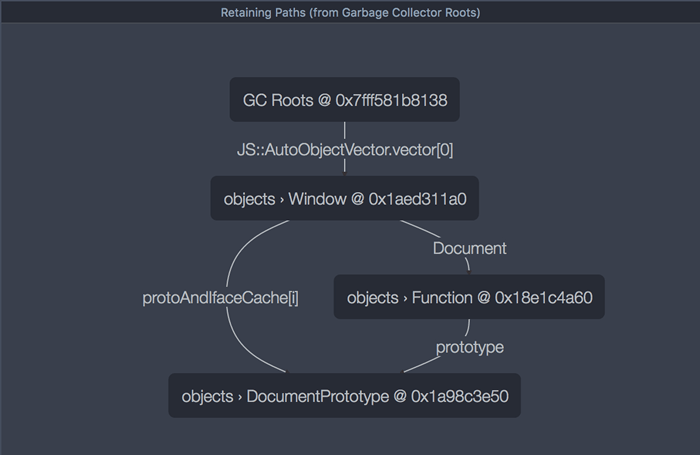Click the 'objects' prefix in the Window node
The height and width of the screenshot is (455, 700).
249,199
